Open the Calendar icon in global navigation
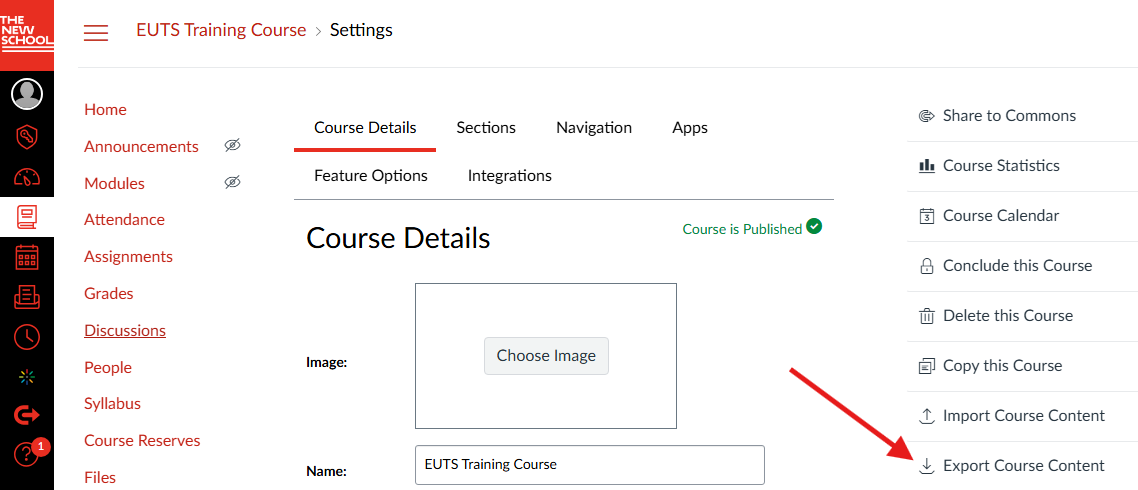Image resolution: width=1138 pixels, height=490 pixels. (x=27, y=257)
